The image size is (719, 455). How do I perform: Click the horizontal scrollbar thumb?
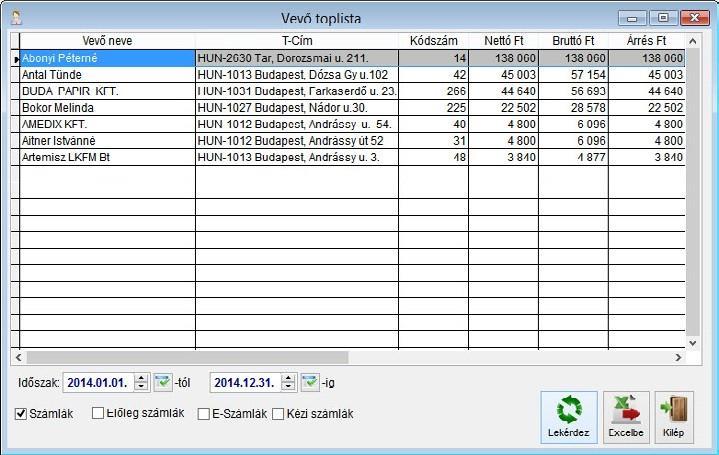tap(188, 357)
